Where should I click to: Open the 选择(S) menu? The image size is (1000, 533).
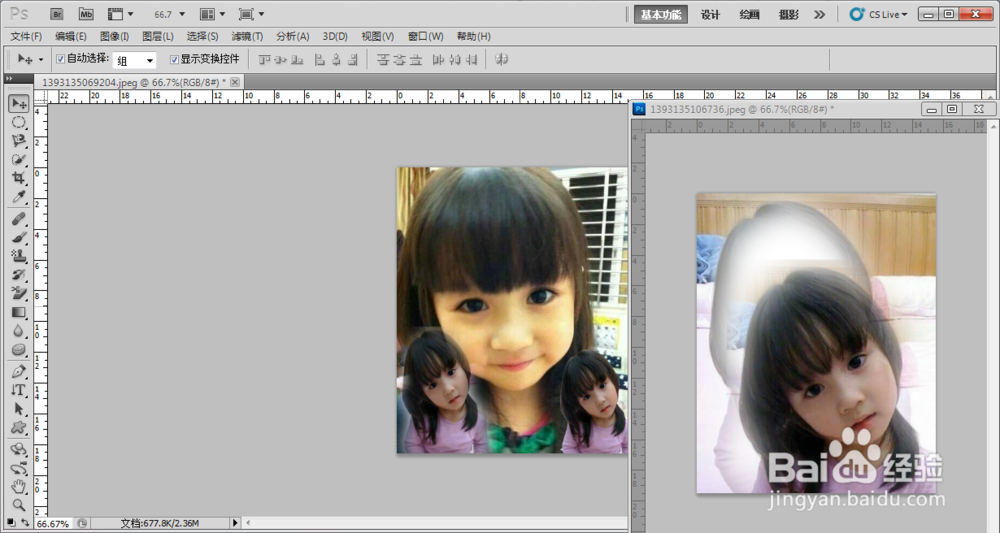202,36
